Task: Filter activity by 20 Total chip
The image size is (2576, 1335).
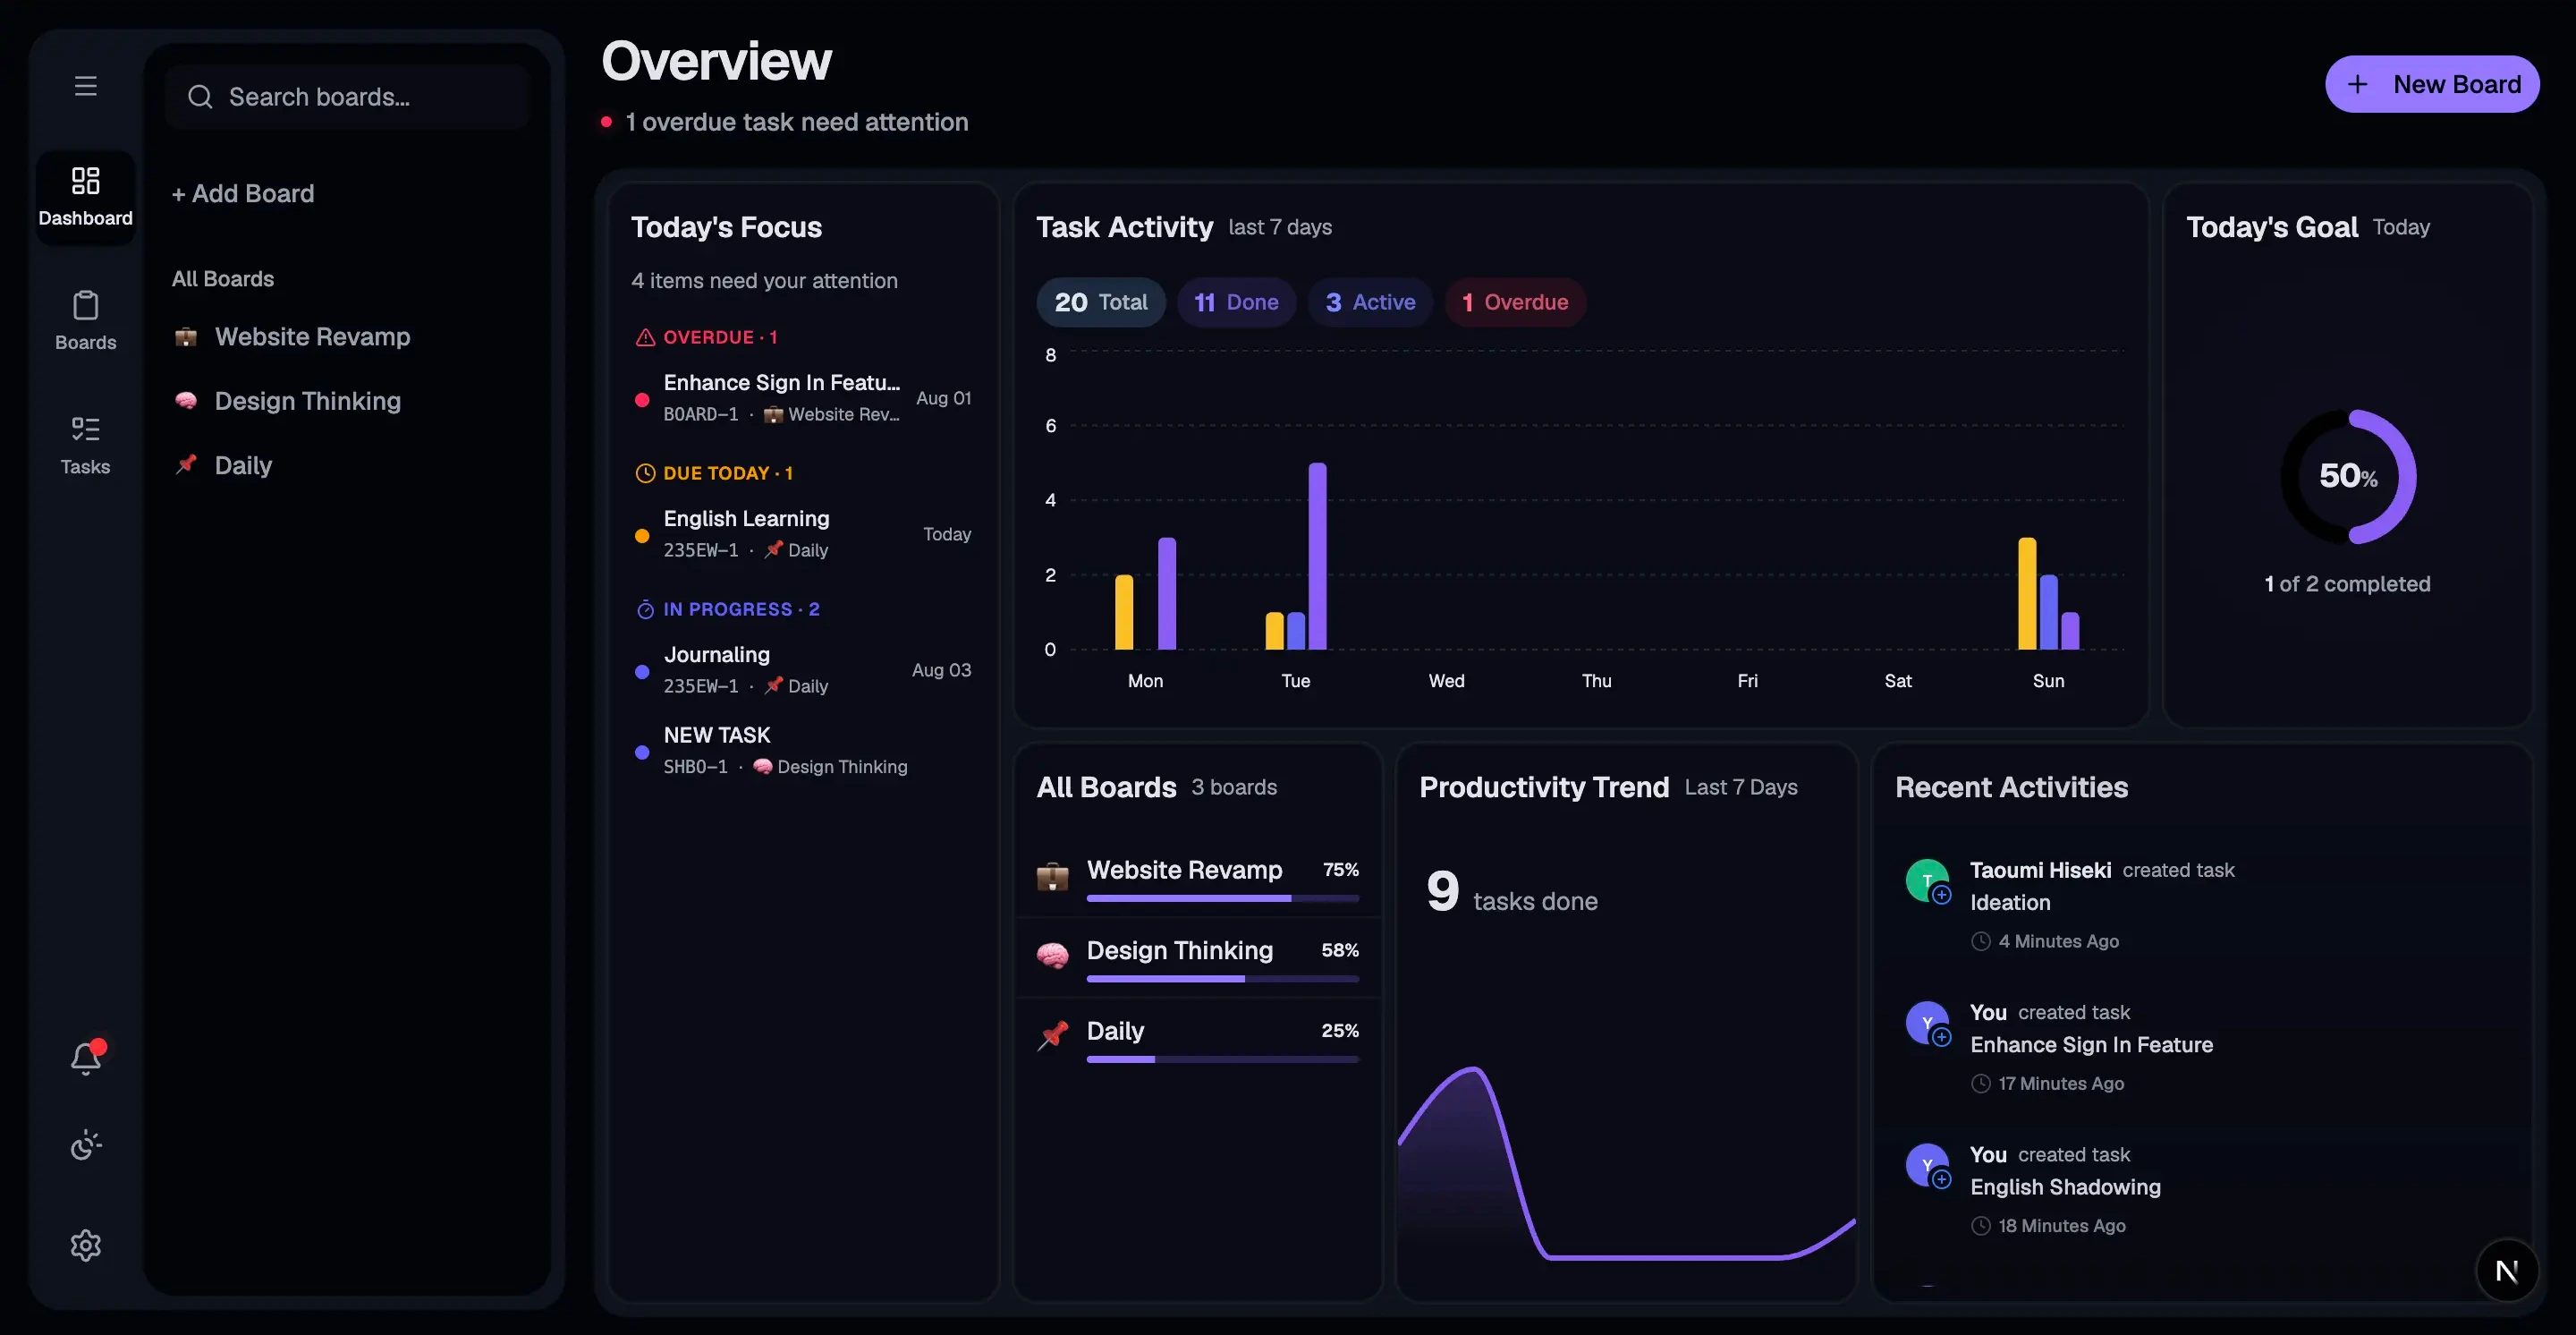Action: pyautogui.click(x=1101, y=302)
